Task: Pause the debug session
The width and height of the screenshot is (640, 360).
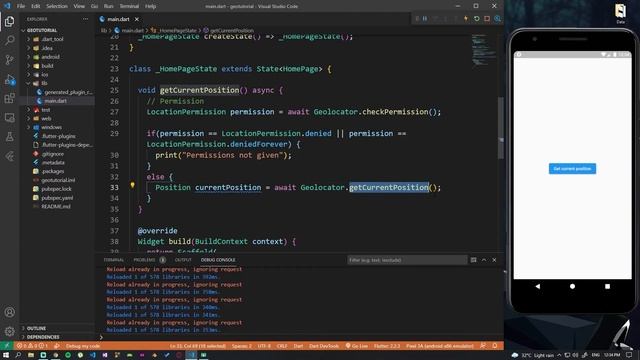Action: point(425,19)
